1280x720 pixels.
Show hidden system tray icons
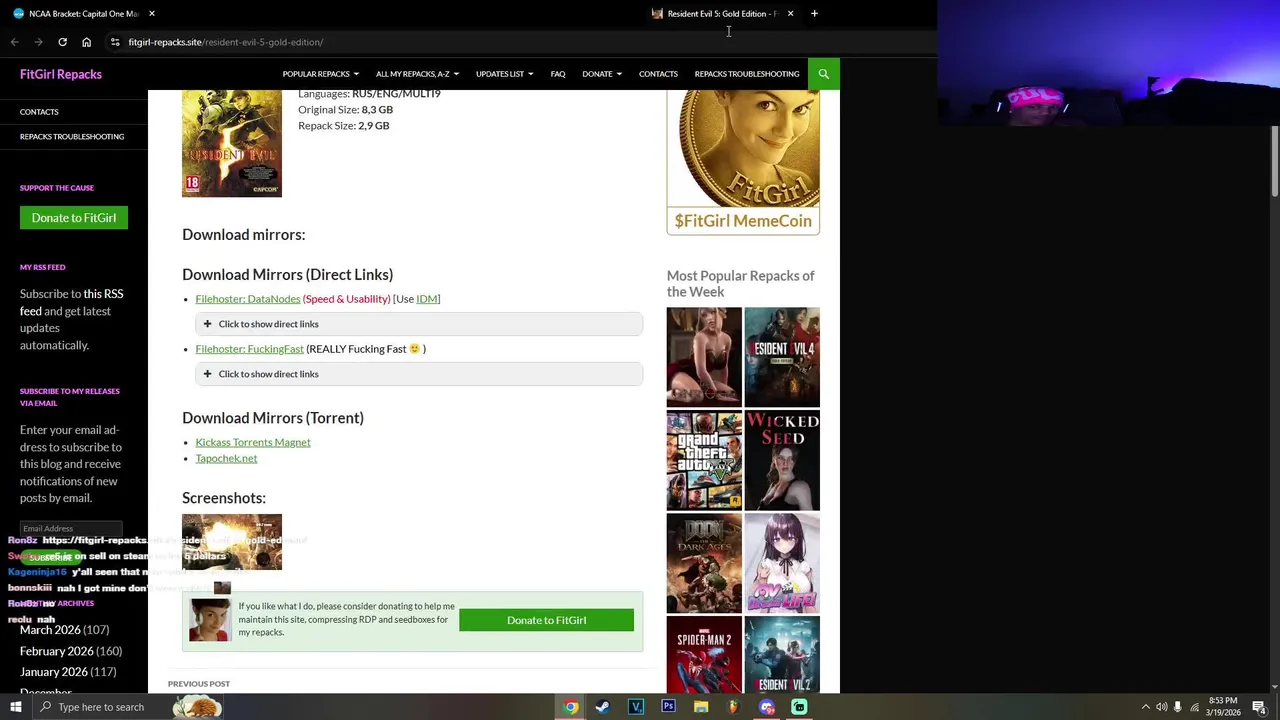[1146, 707]
